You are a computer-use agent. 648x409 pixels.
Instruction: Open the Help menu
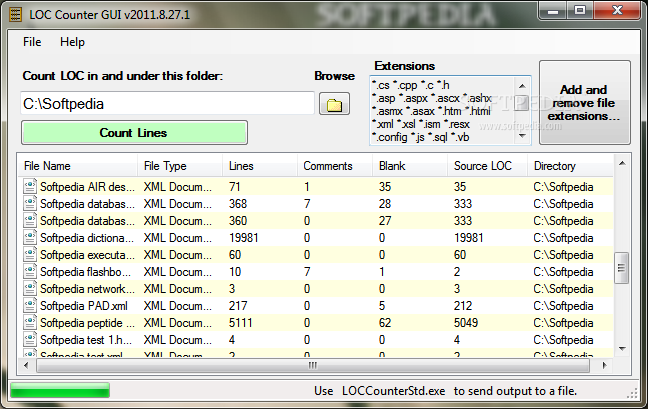tap(72, 42)
